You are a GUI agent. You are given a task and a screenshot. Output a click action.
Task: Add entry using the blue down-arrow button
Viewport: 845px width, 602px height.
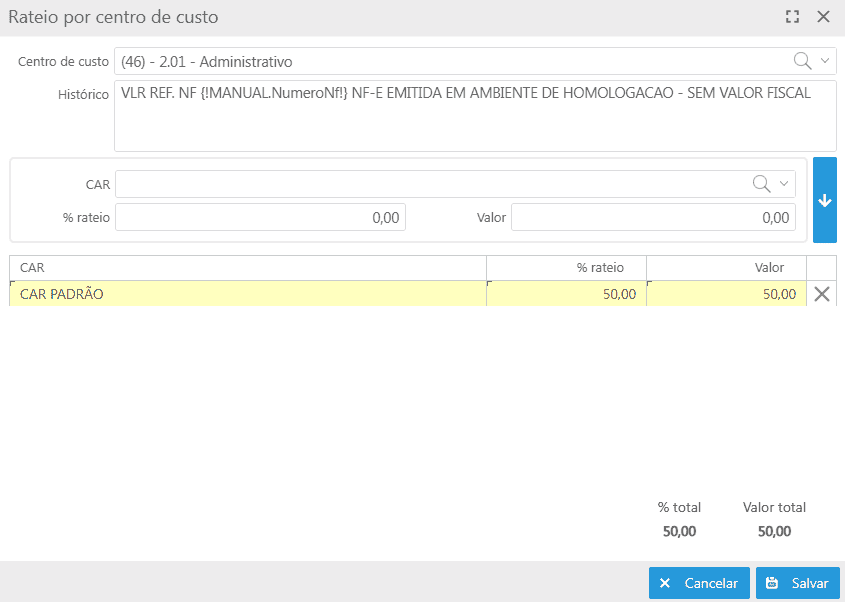(824, 200)
